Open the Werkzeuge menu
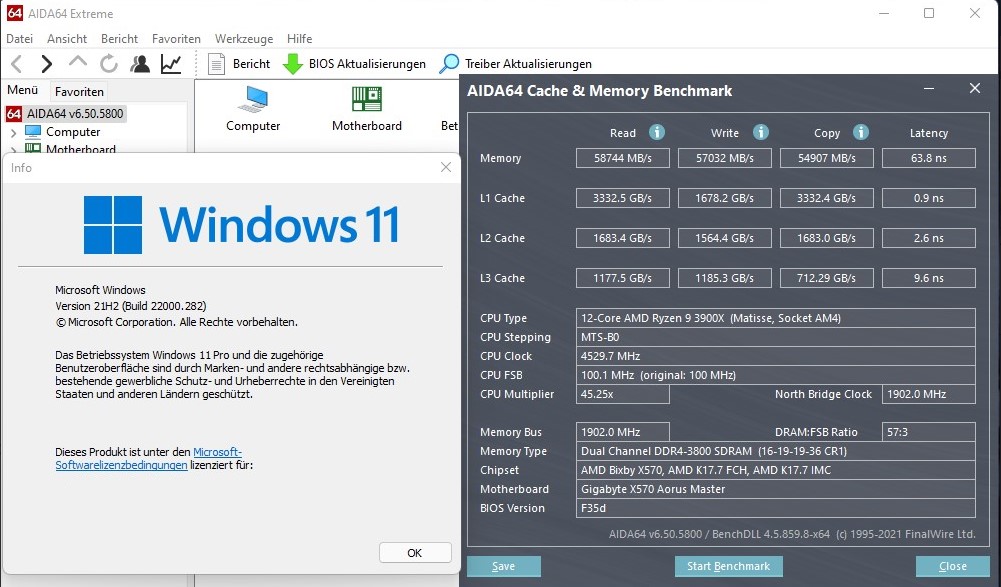 pos(244,39)
